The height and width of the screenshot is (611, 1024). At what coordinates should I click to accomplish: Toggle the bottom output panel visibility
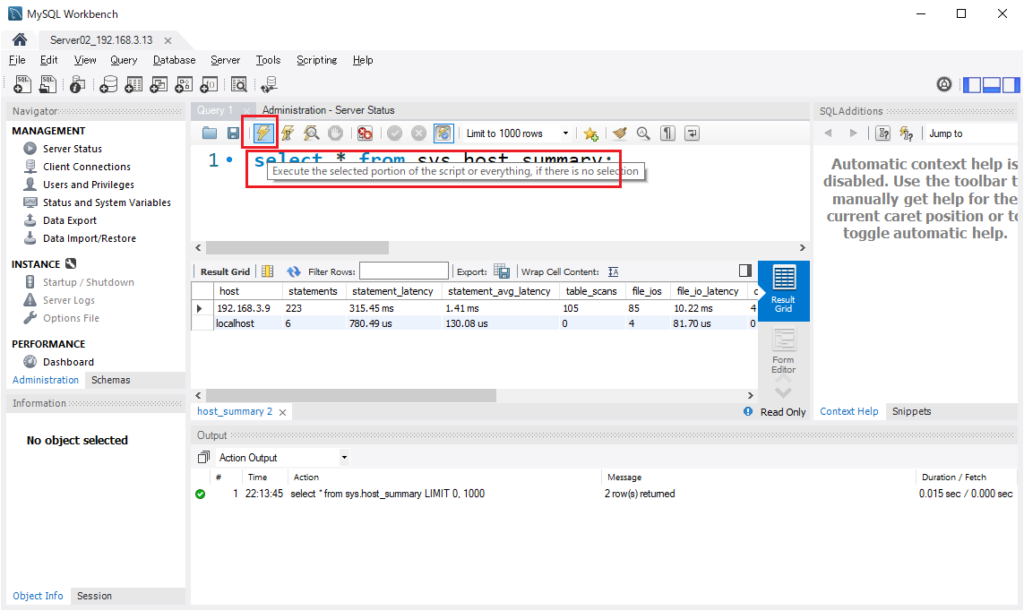tap(991, 85)
